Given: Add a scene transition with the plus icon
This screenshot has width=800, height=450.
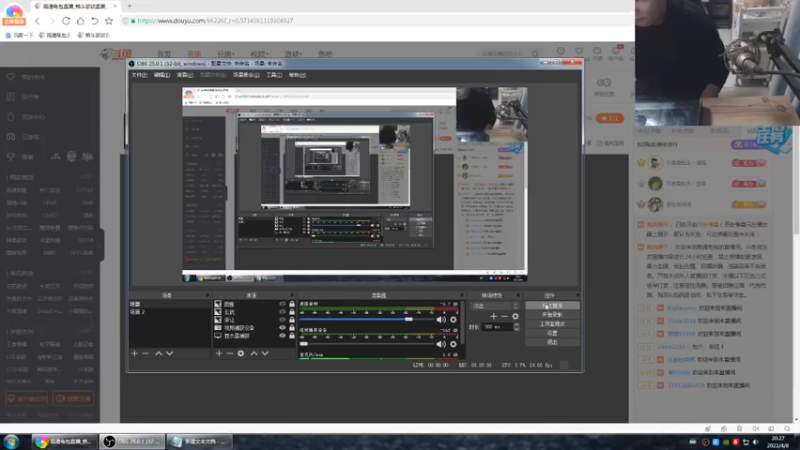Looking at the screenshot, I should click(493, 316).
